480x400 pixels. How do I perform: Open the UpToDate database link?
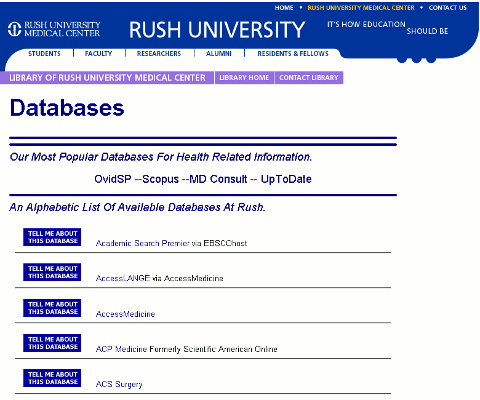[286, 179]
